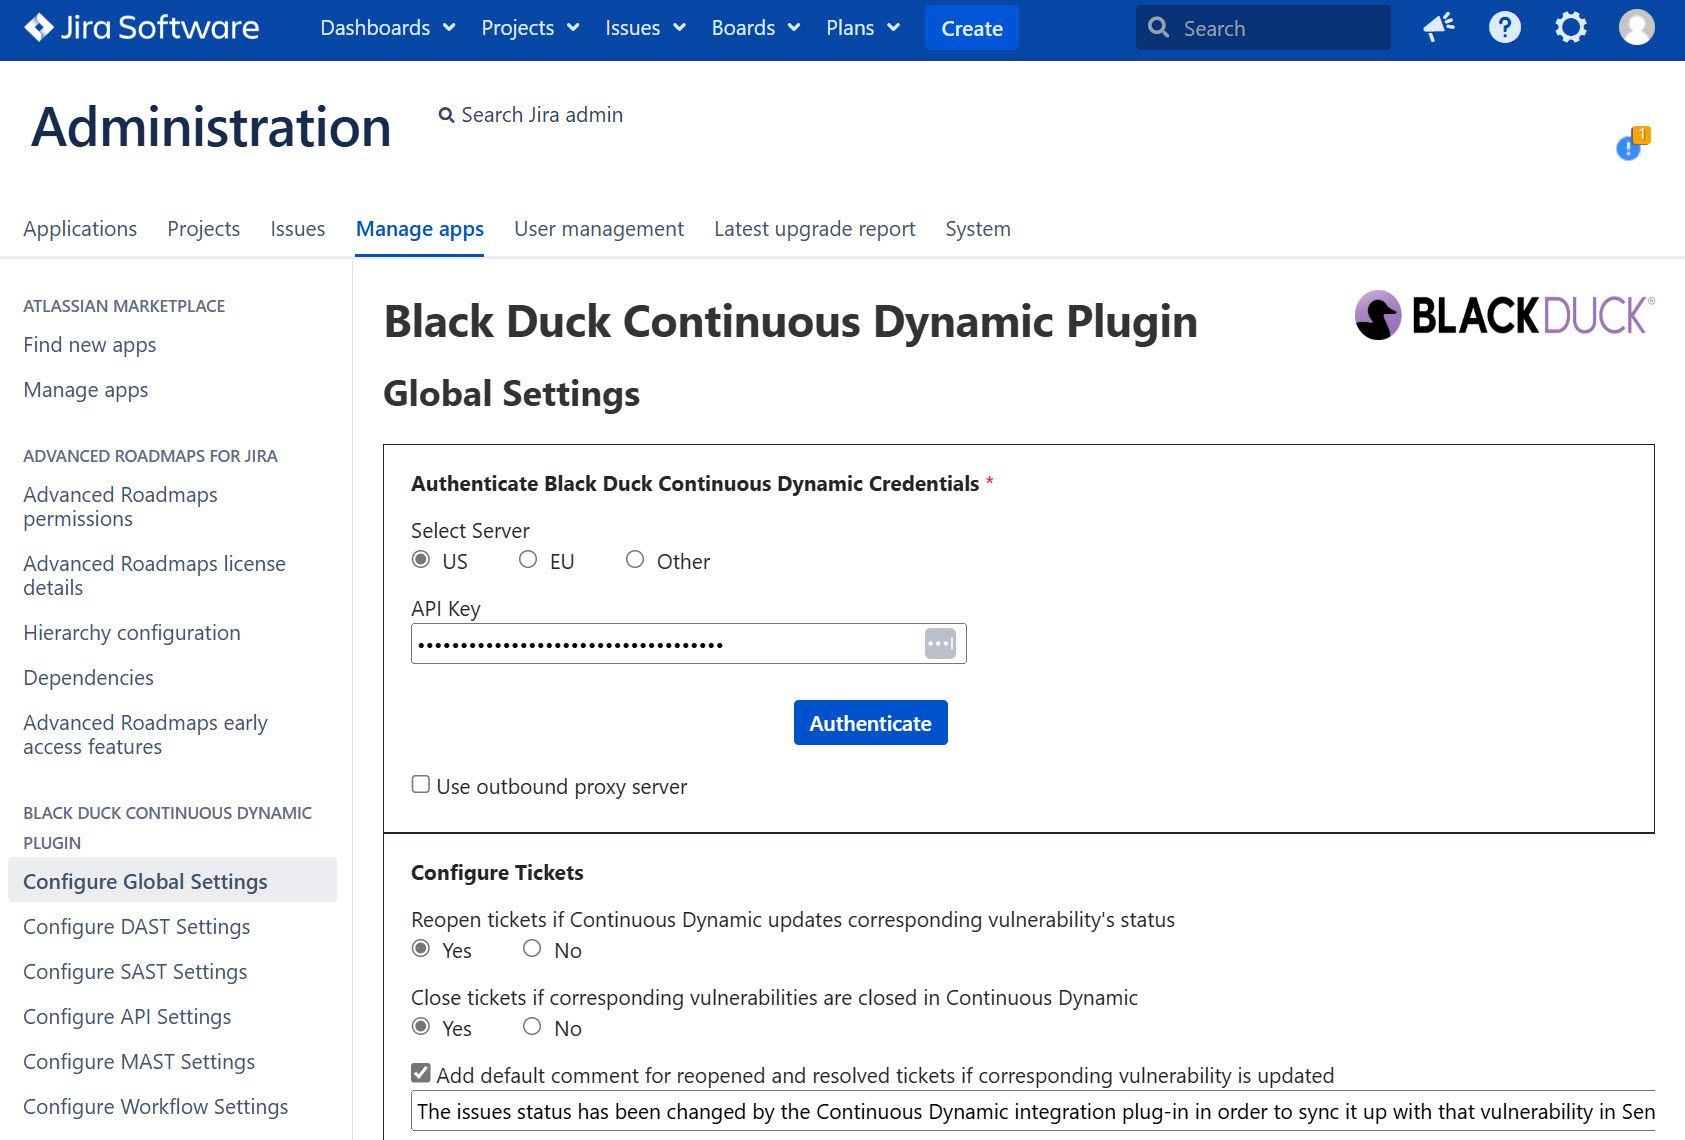Switch to the System admin tab
The height and width of the screenshot is (1140, 1685).
pos(978,229)
